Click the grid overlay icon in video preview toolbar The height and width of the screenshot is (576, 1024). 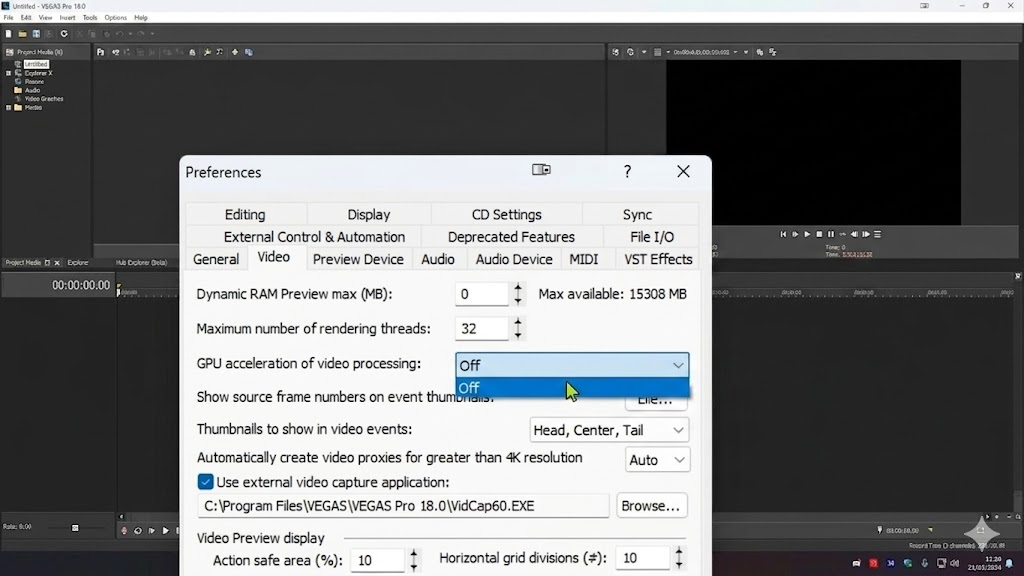click(x=658, y=52)
